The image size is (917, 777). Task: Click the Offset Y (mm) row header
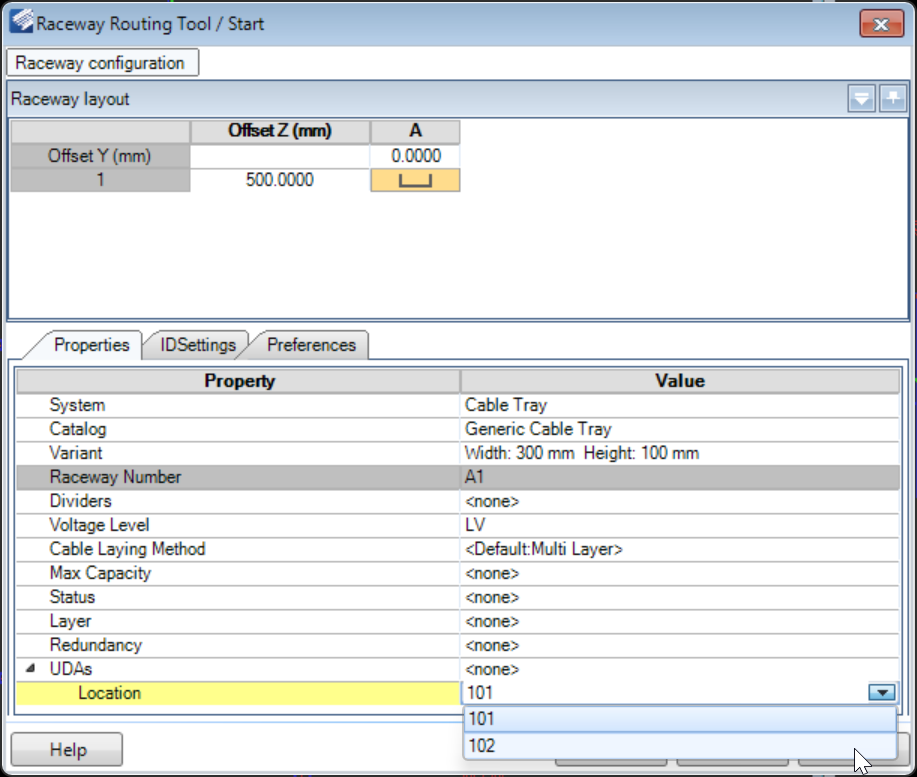pyautogui.click(x=100, y=156)
